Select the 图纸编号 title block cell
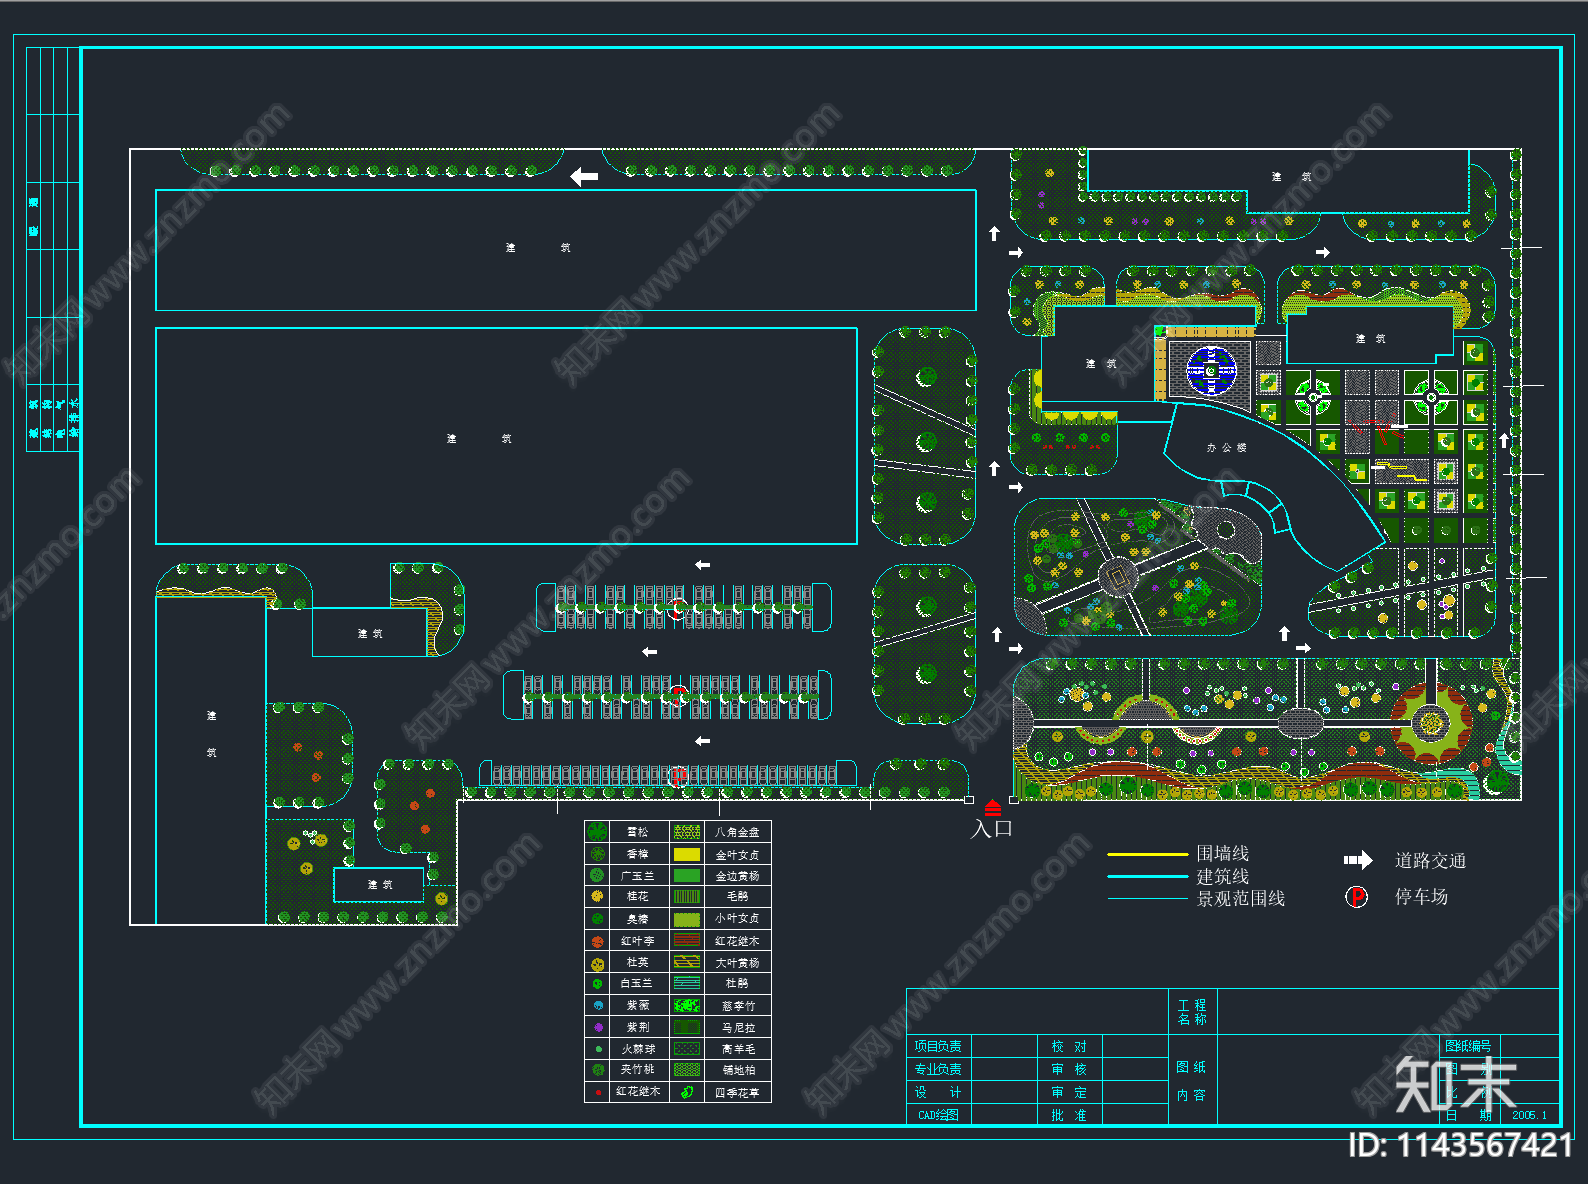 tap(1468, 1046)
